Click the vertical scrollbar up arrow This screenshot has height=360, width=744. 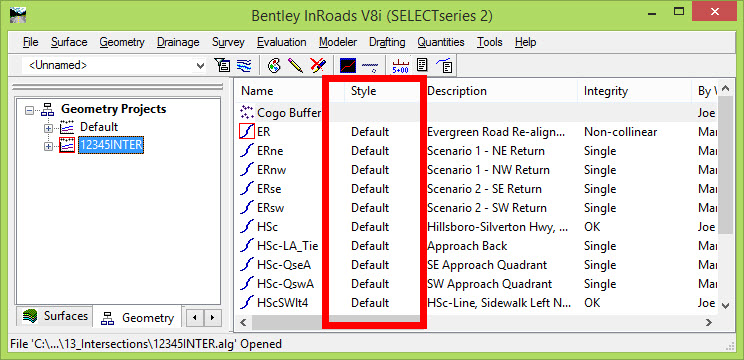click(725, 89)
